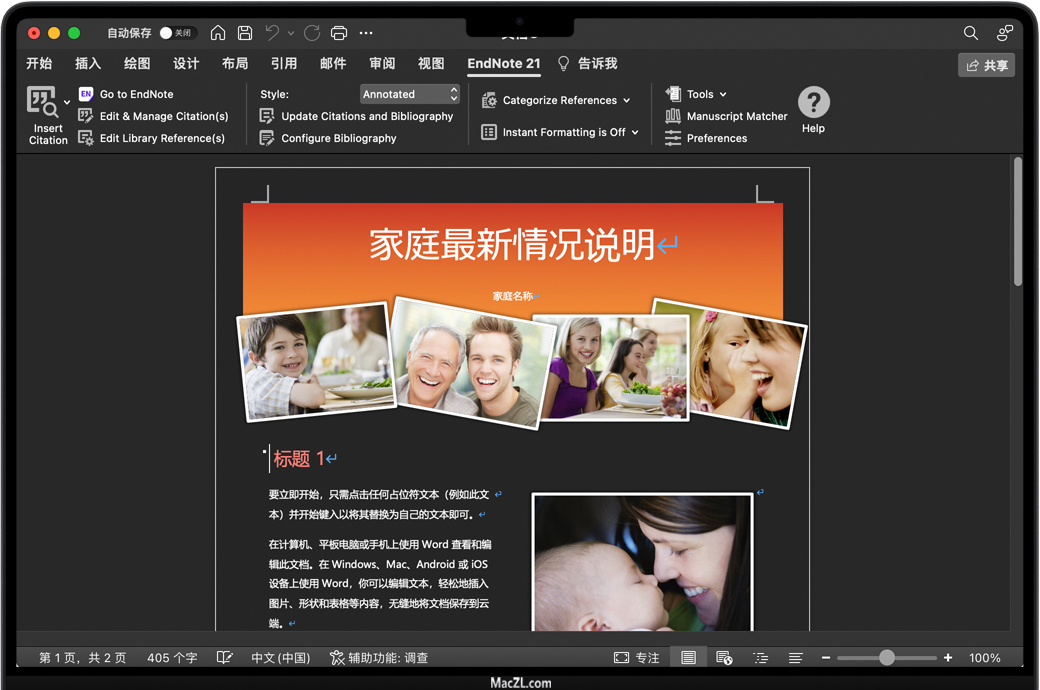Screen dimensions: 1040x690
Task: Open Configure Bibliography
Action: tap(338, 138)
